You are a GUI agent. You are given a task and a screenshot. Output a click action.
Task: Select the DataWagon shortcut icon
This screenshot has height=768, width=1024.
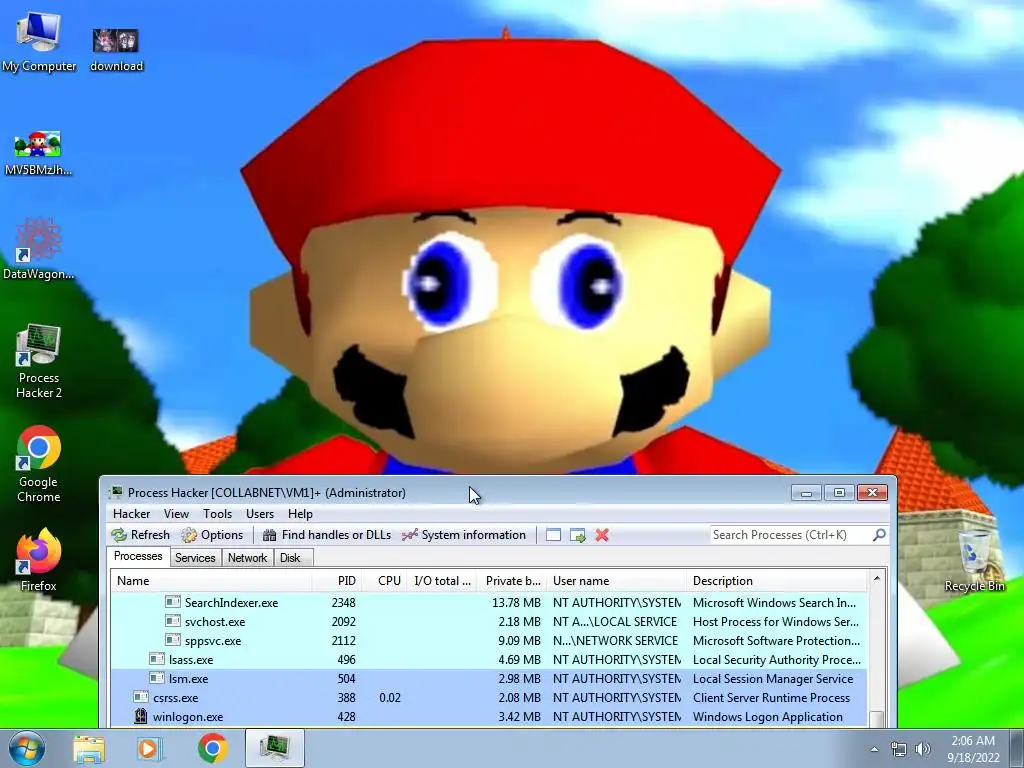click(38, 249)
